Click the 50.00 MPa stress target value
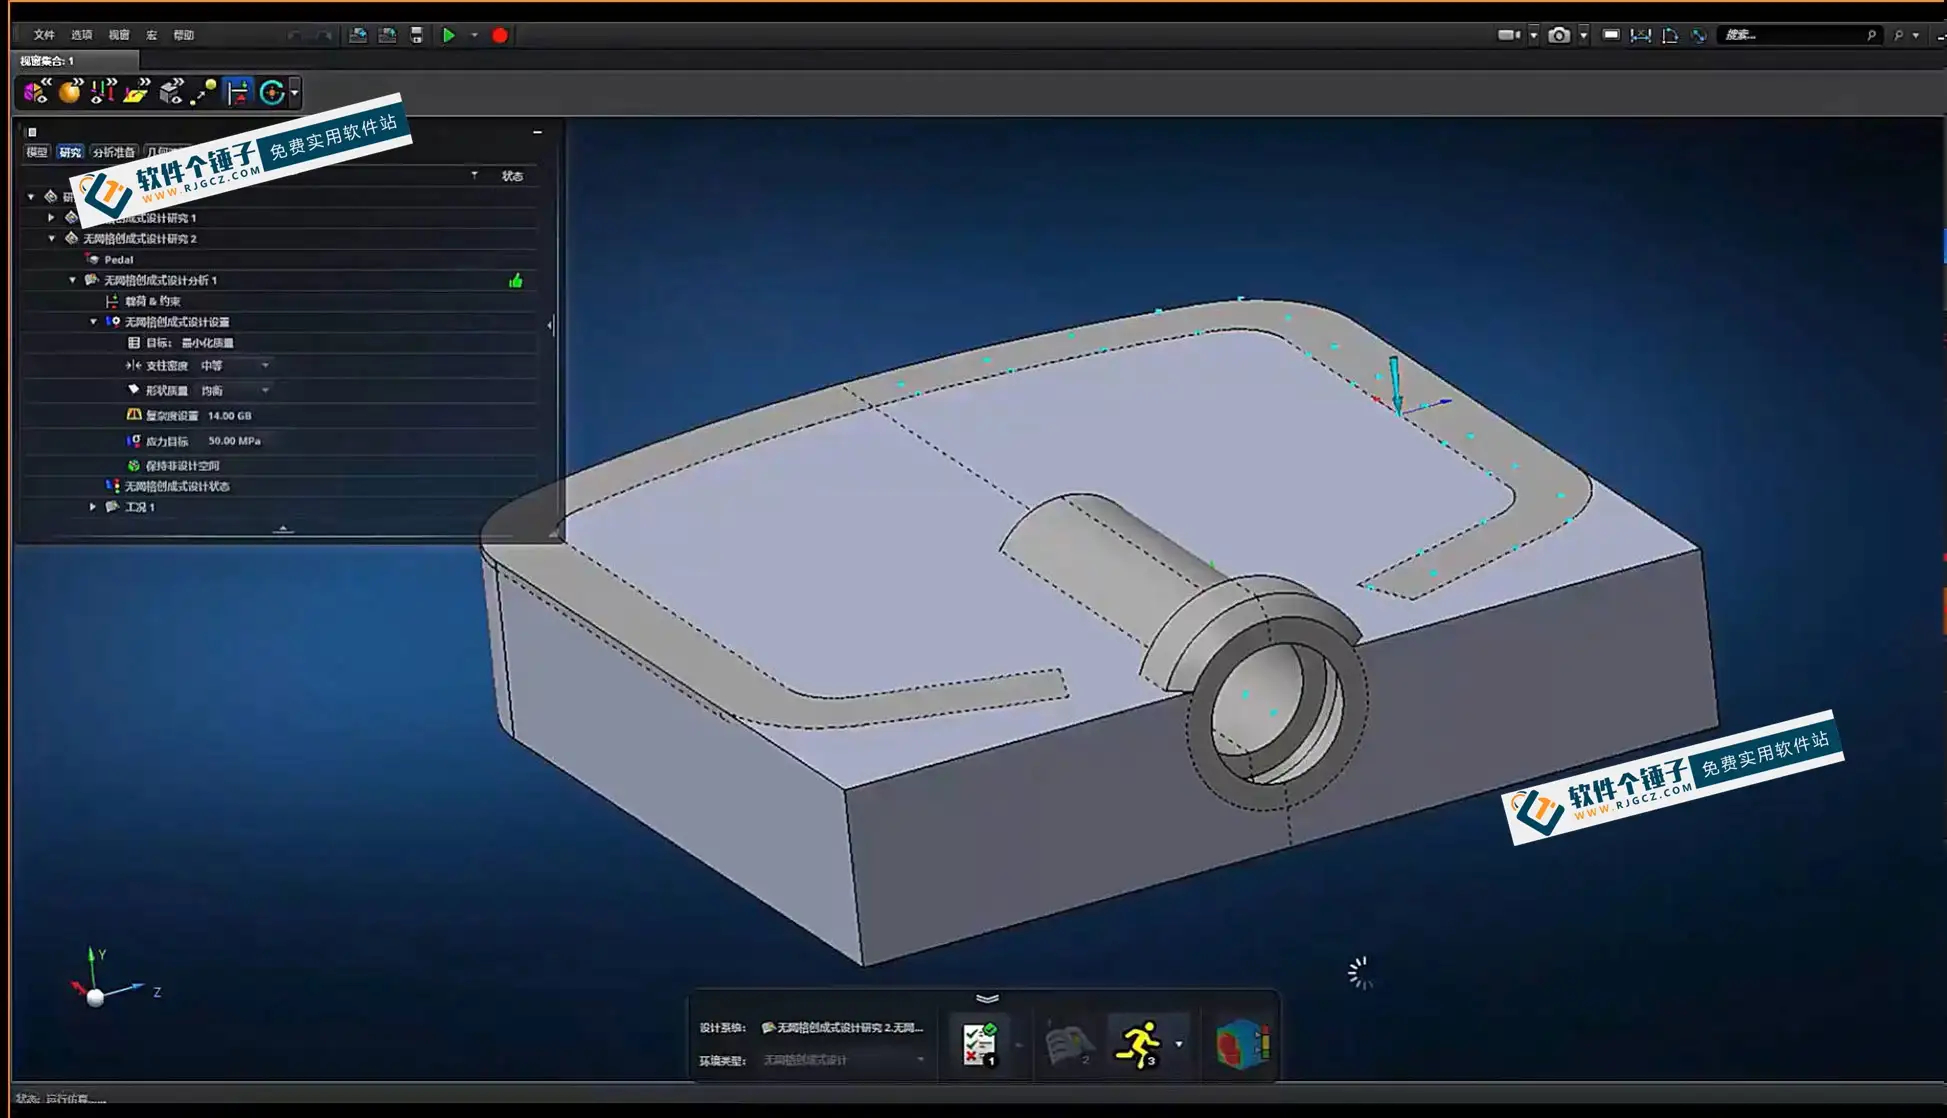The width and height of the screenshot is (1947, 1118). pyautogui.click(x=234, y=441)
